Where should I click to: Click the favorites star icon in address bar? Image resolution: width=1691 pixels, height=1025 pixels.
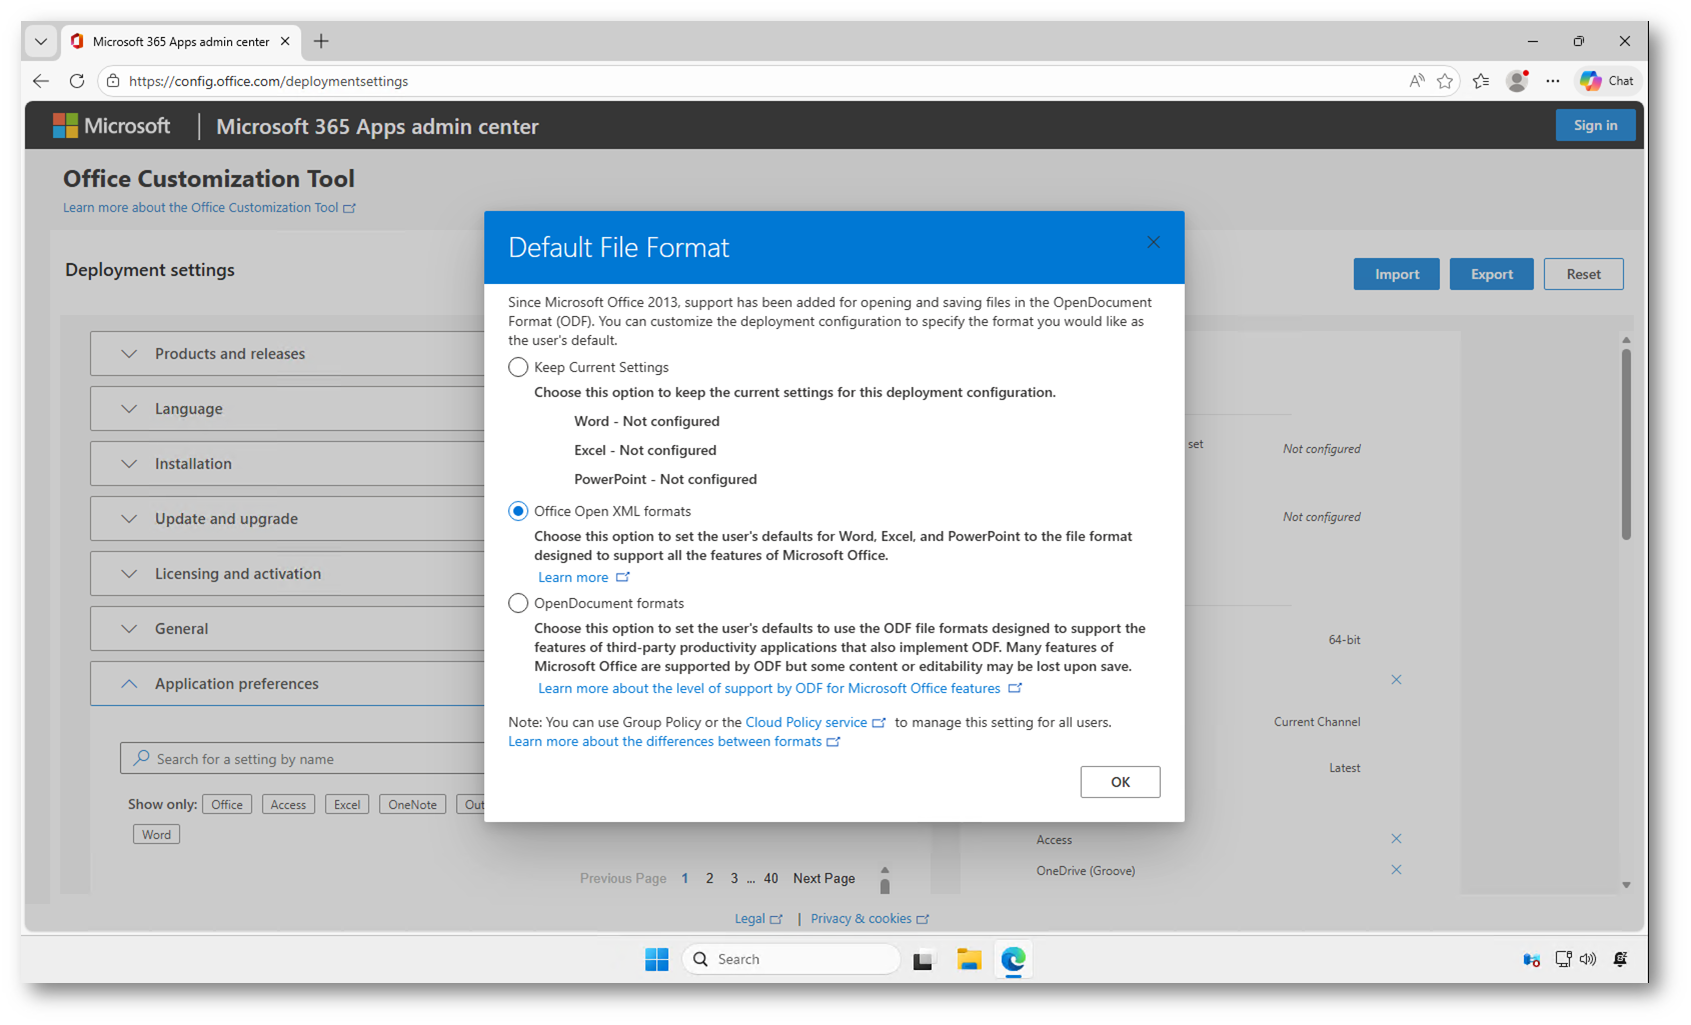coord(1445,81)
